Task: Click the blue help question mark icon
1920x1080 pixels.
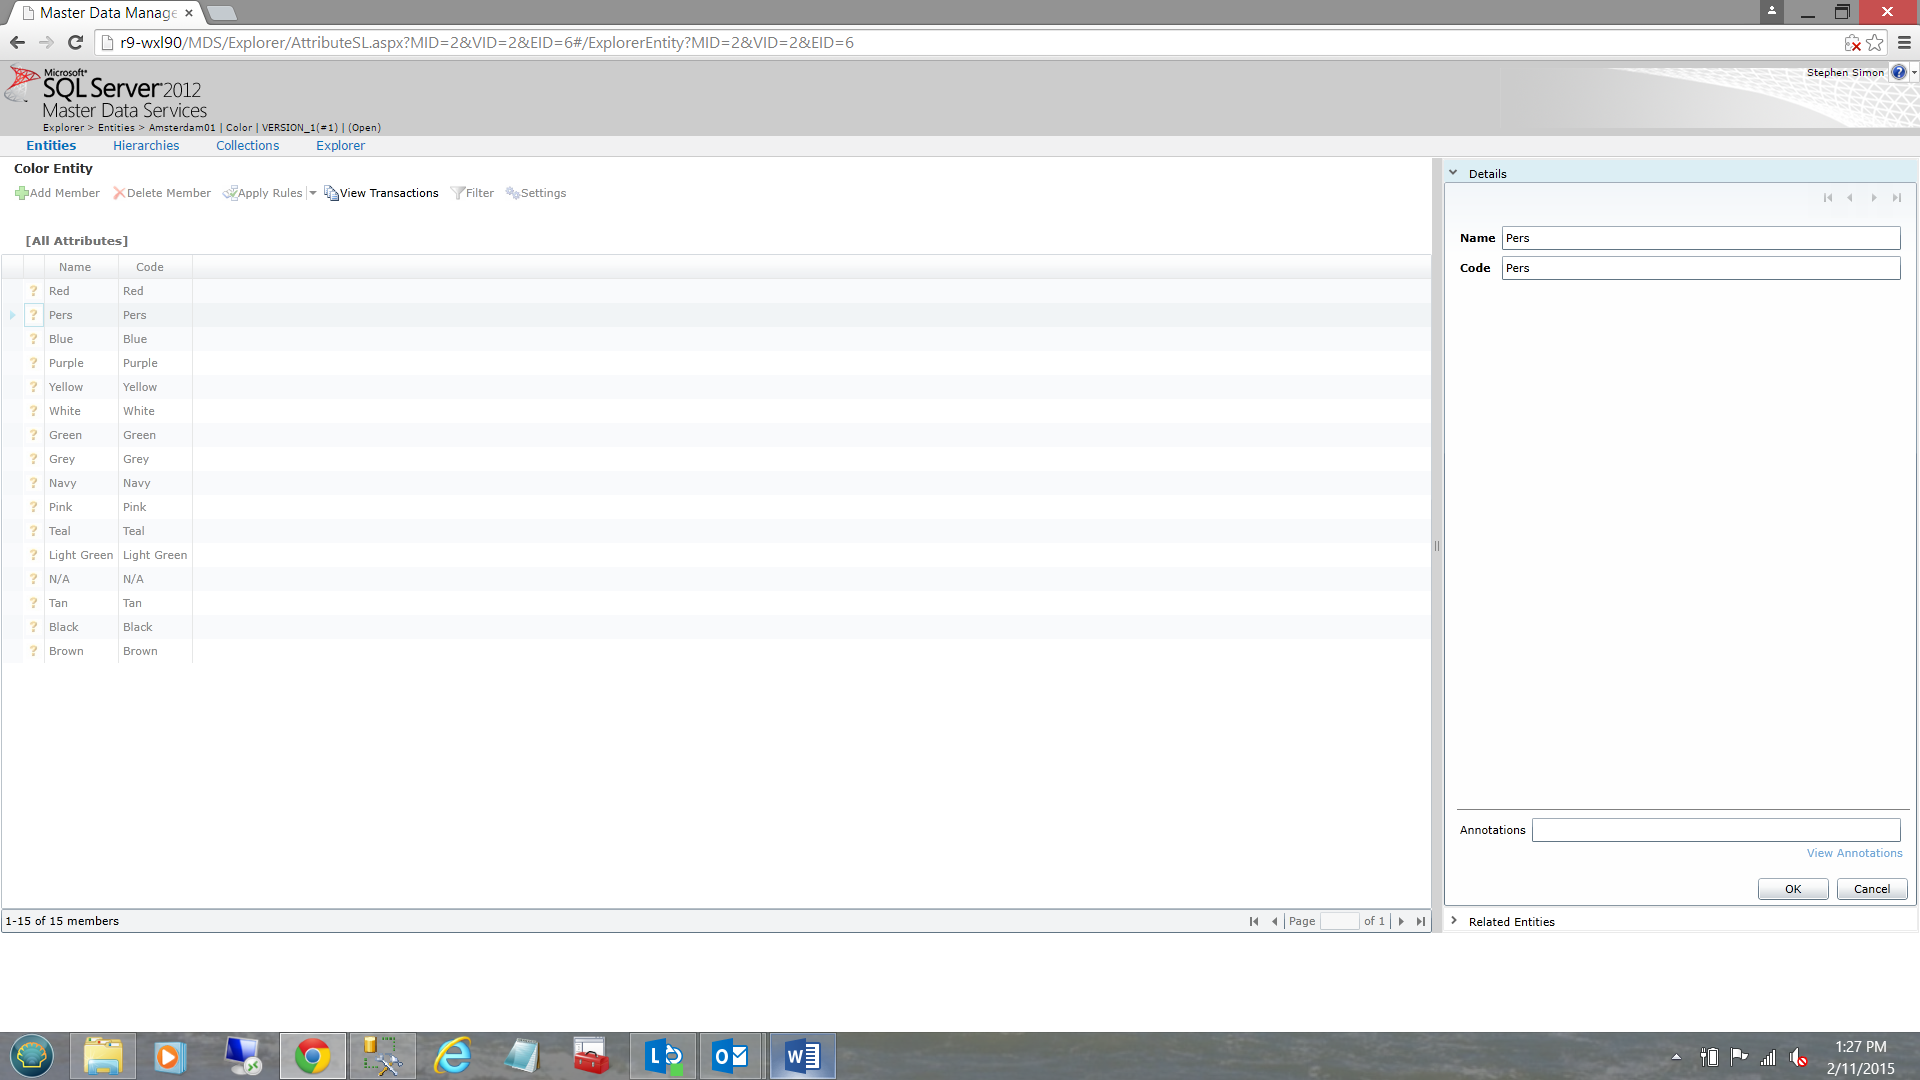Action: [x=1898, y=72]
